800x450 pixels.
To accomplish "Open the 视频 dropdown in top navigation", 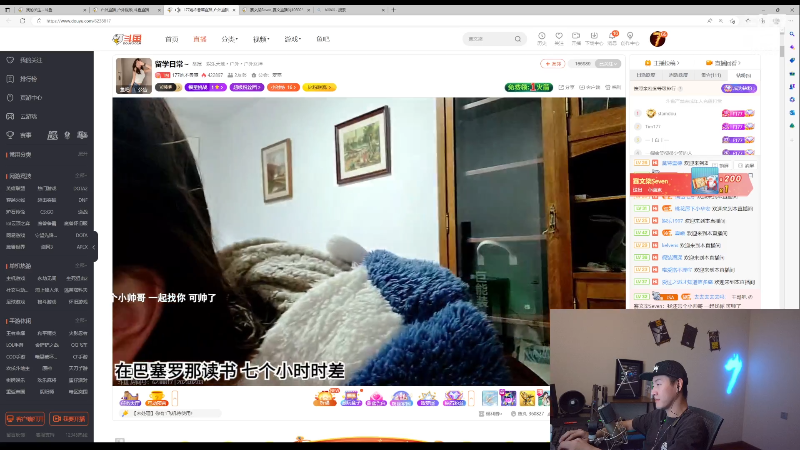I will point(261,39).
